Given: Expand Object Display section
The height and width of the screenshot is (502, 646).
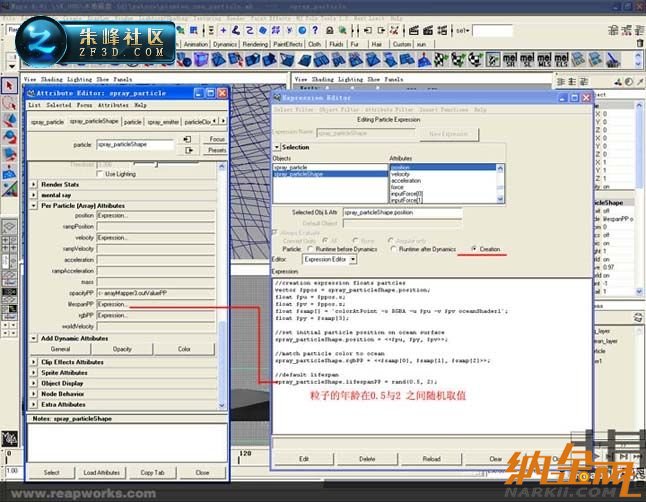Looking at the screenshot, I should pyautogui.click(x=34, y=383).
